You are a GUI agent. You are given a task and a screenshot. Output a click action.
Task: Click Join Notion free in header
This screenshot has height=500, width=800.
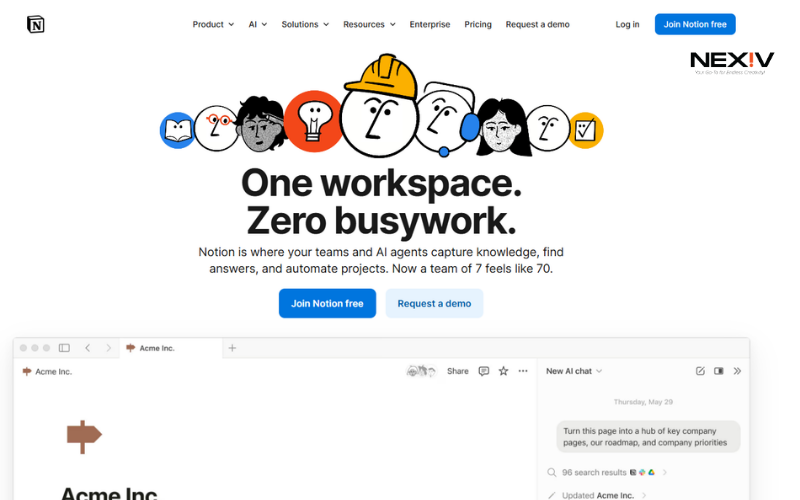tap(695, 24)
